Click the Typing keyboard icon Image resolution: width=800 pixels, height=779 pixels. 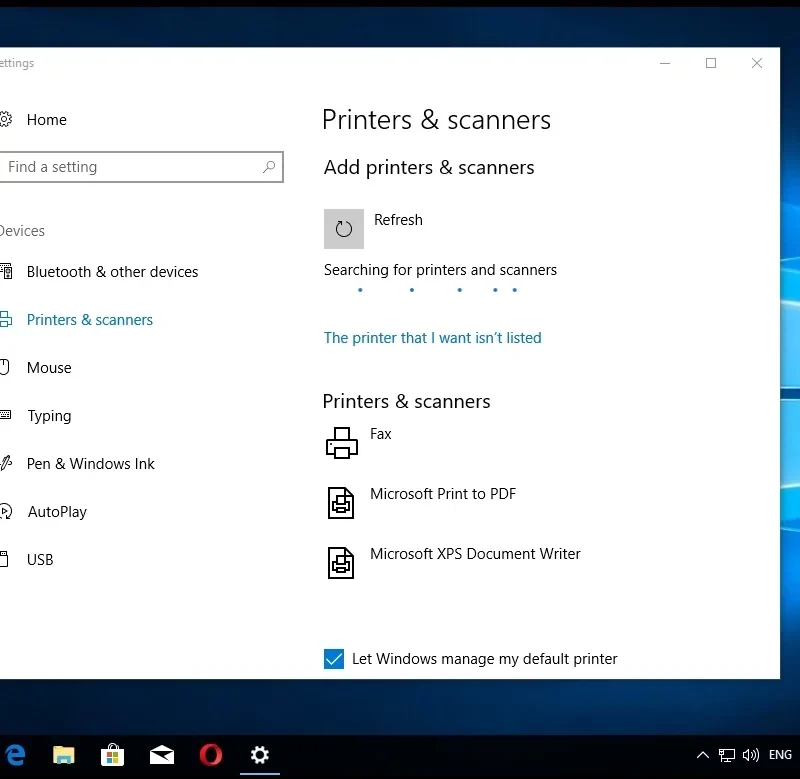click(x=5, y=415)
